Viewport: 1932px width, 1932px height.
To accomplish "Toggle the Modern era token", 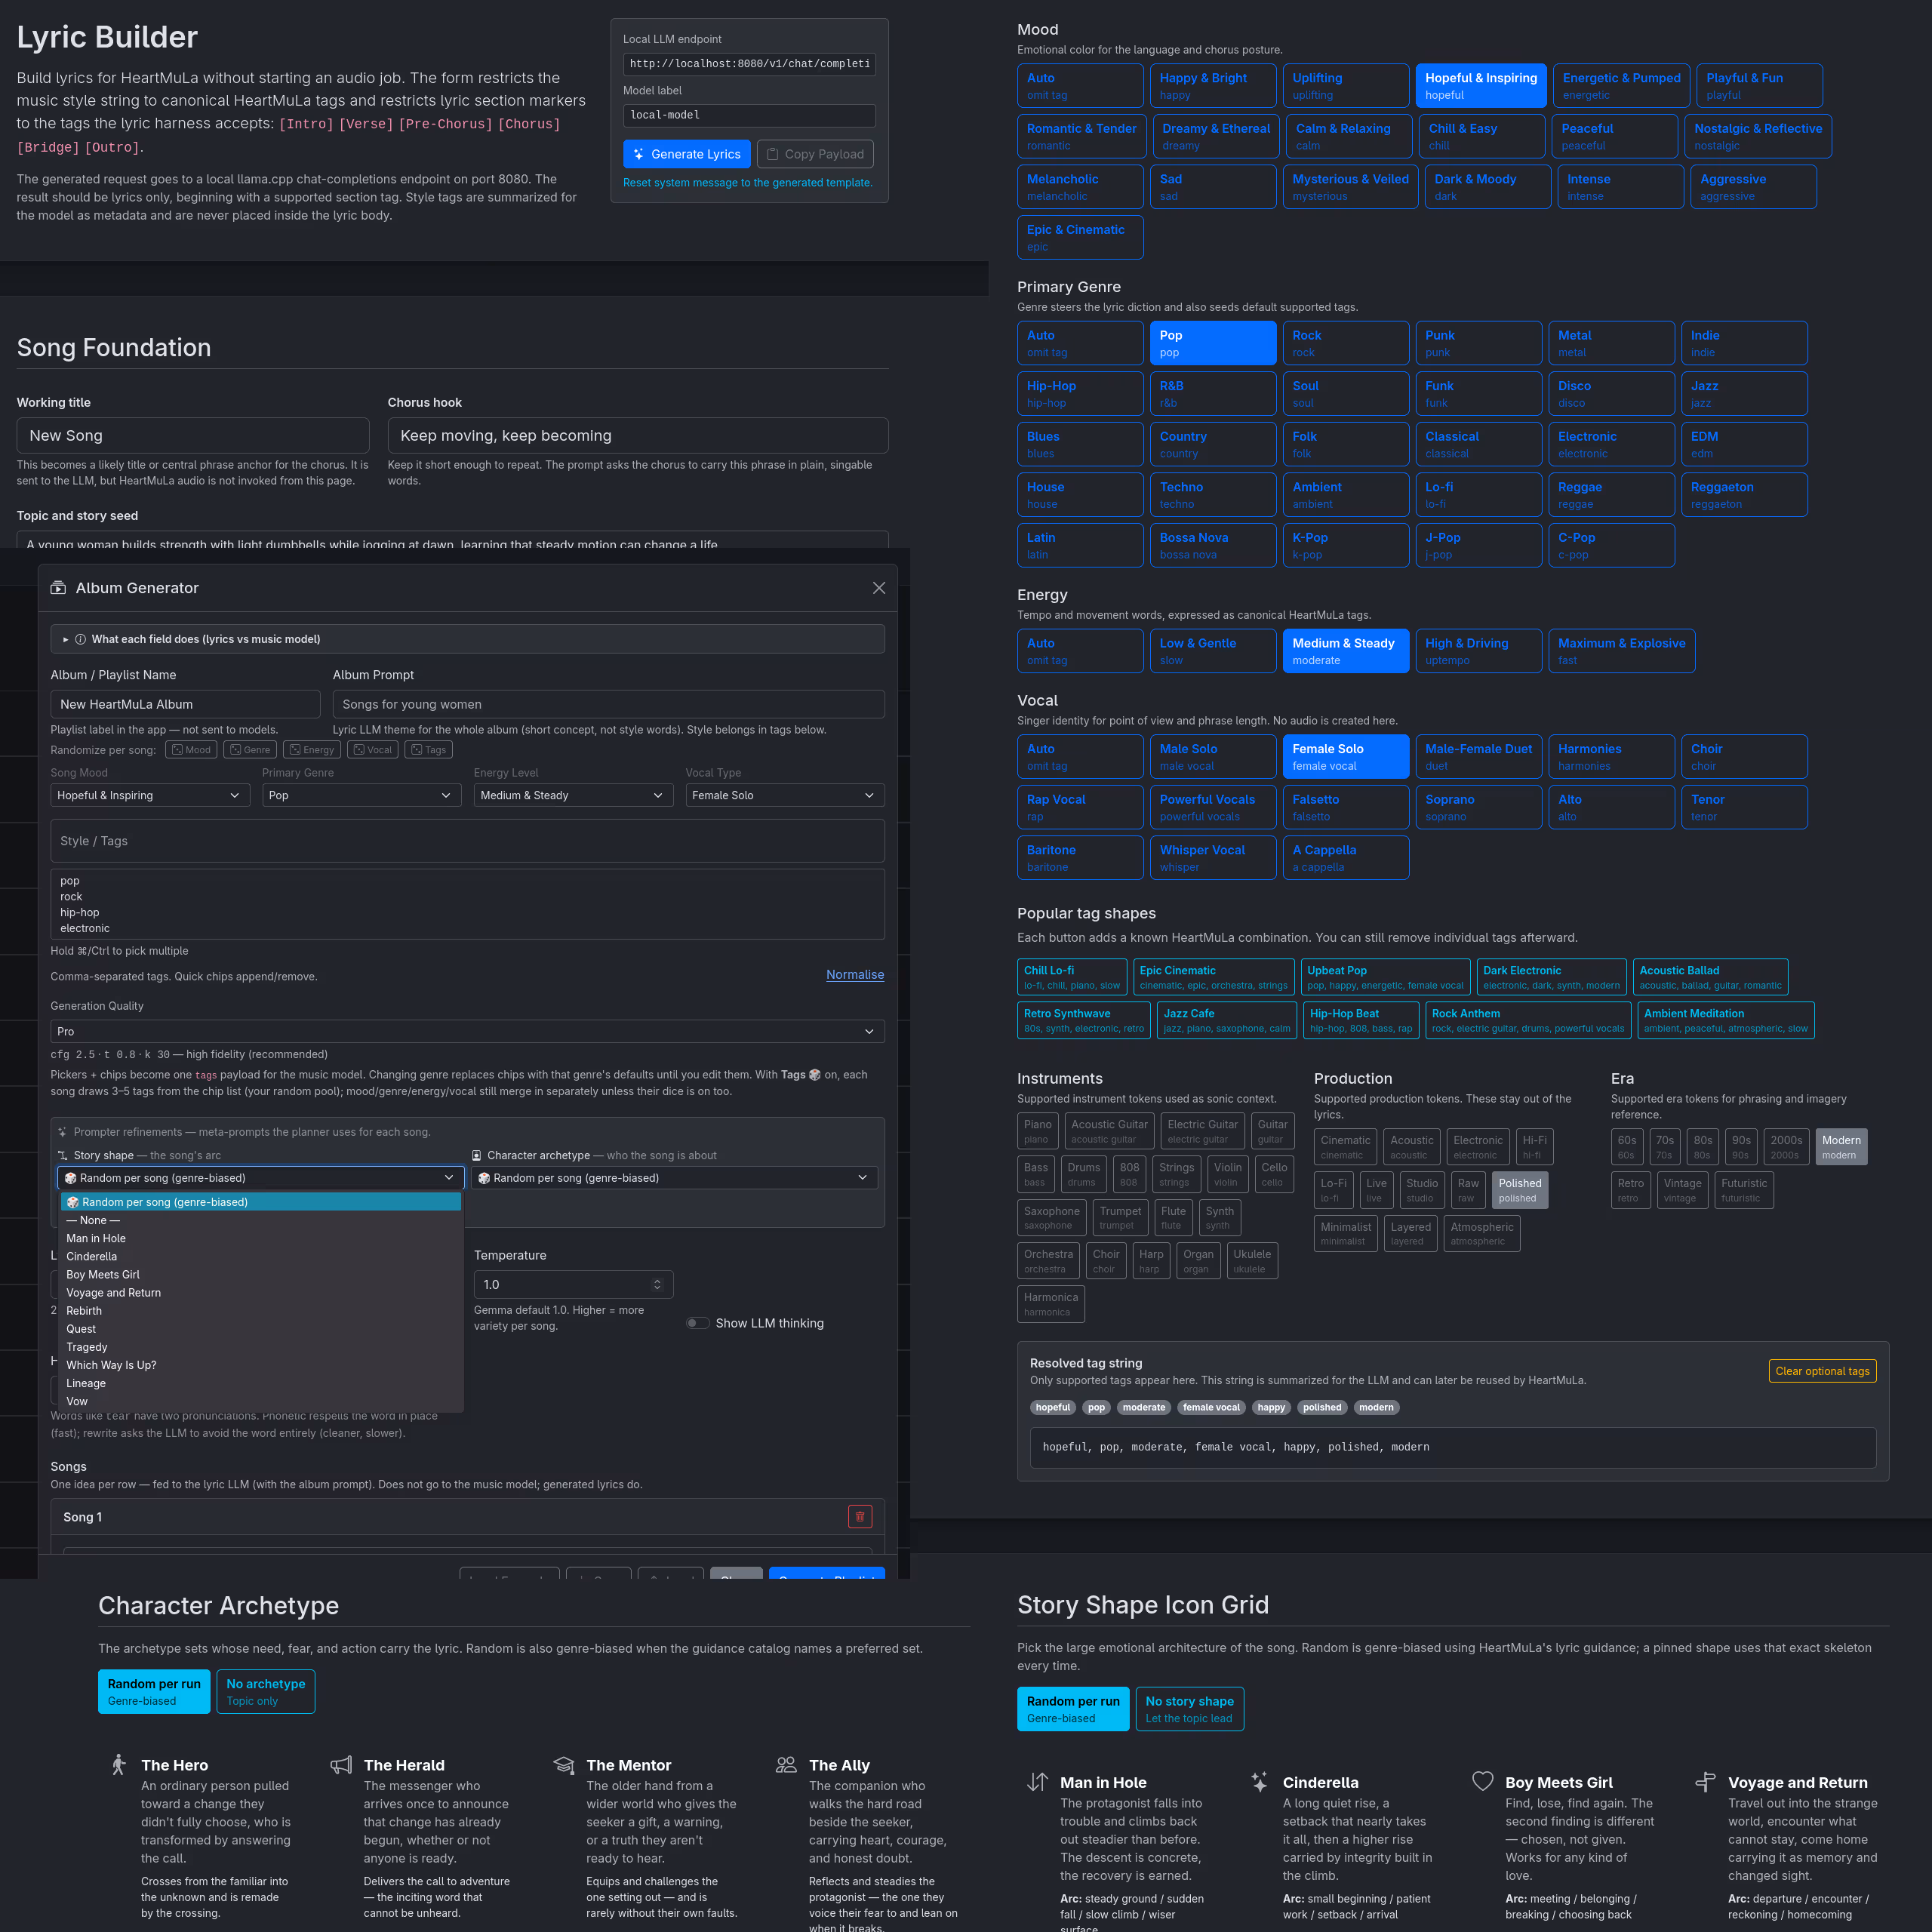I will 1841,1147.
